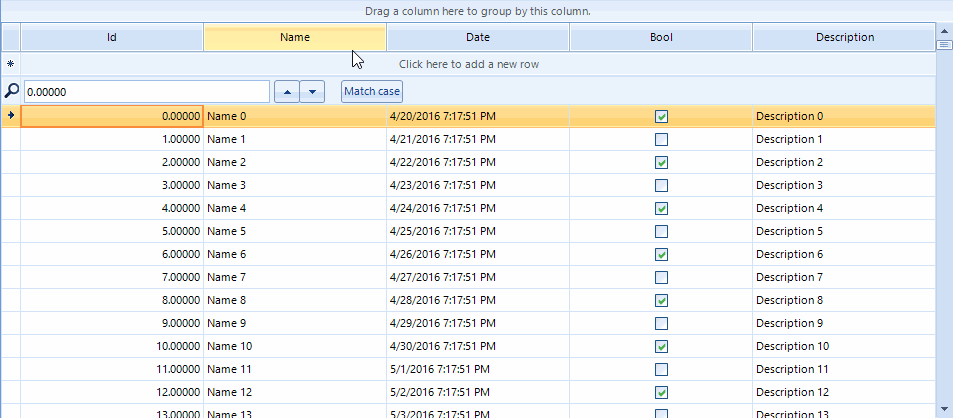
Task: Focus the search text field
Action: point(146,92)
